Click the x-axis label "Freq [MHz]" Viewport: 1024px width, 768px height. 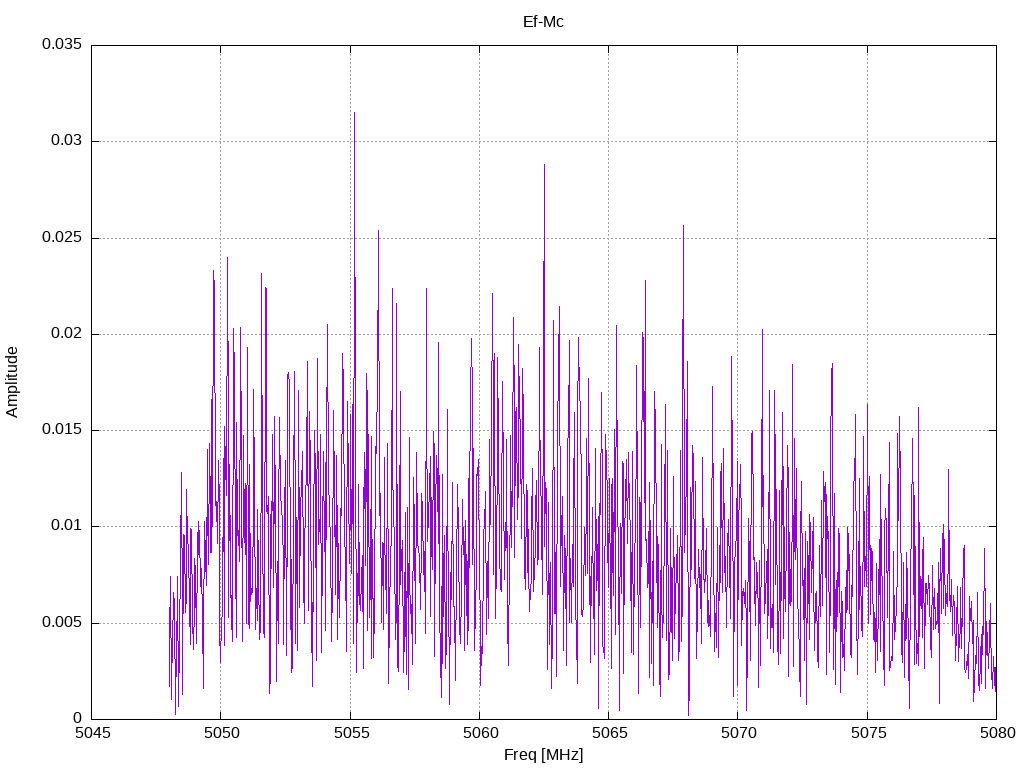point(543,754)
